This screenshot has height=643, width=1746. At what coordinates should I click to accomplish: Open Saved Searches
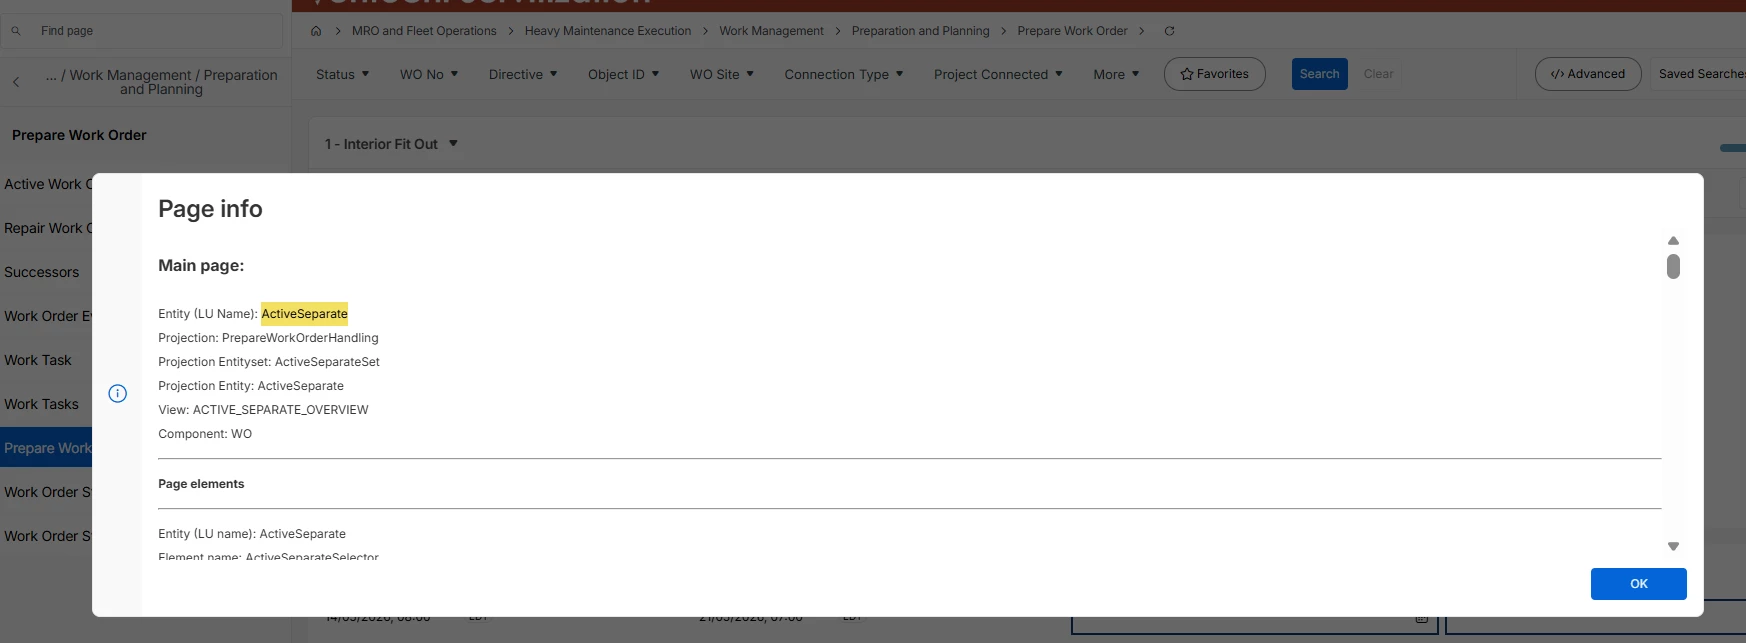click(1699, 74)
